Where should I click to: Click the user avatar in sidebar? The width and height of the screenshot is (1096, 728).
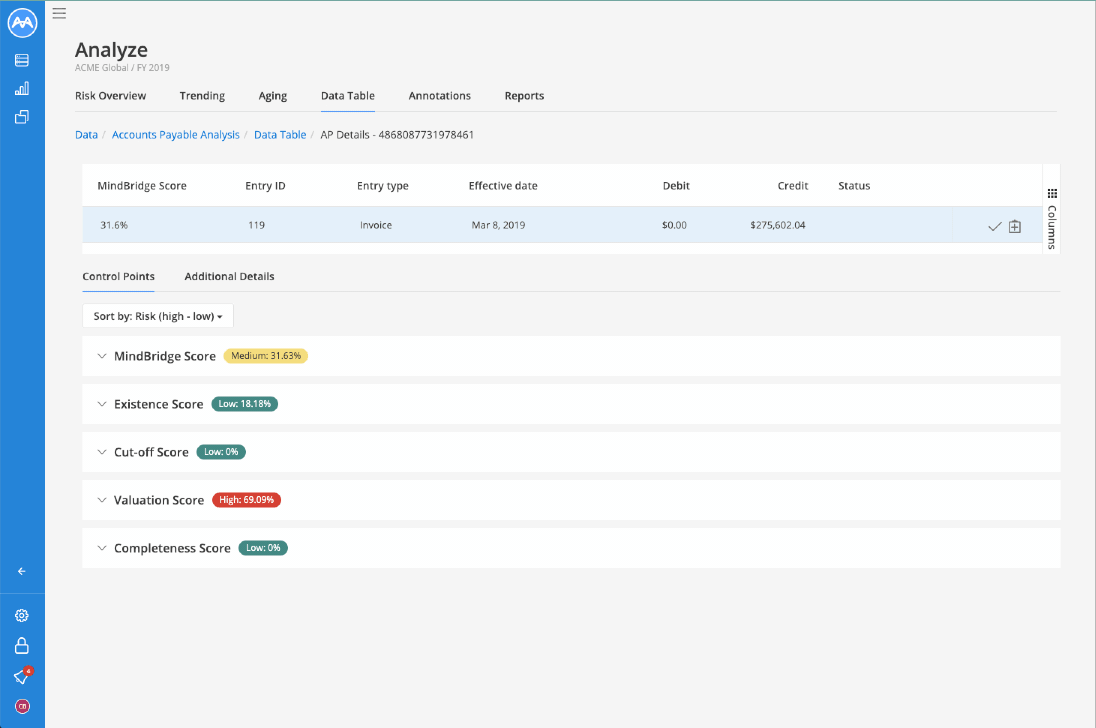[22, 706]
